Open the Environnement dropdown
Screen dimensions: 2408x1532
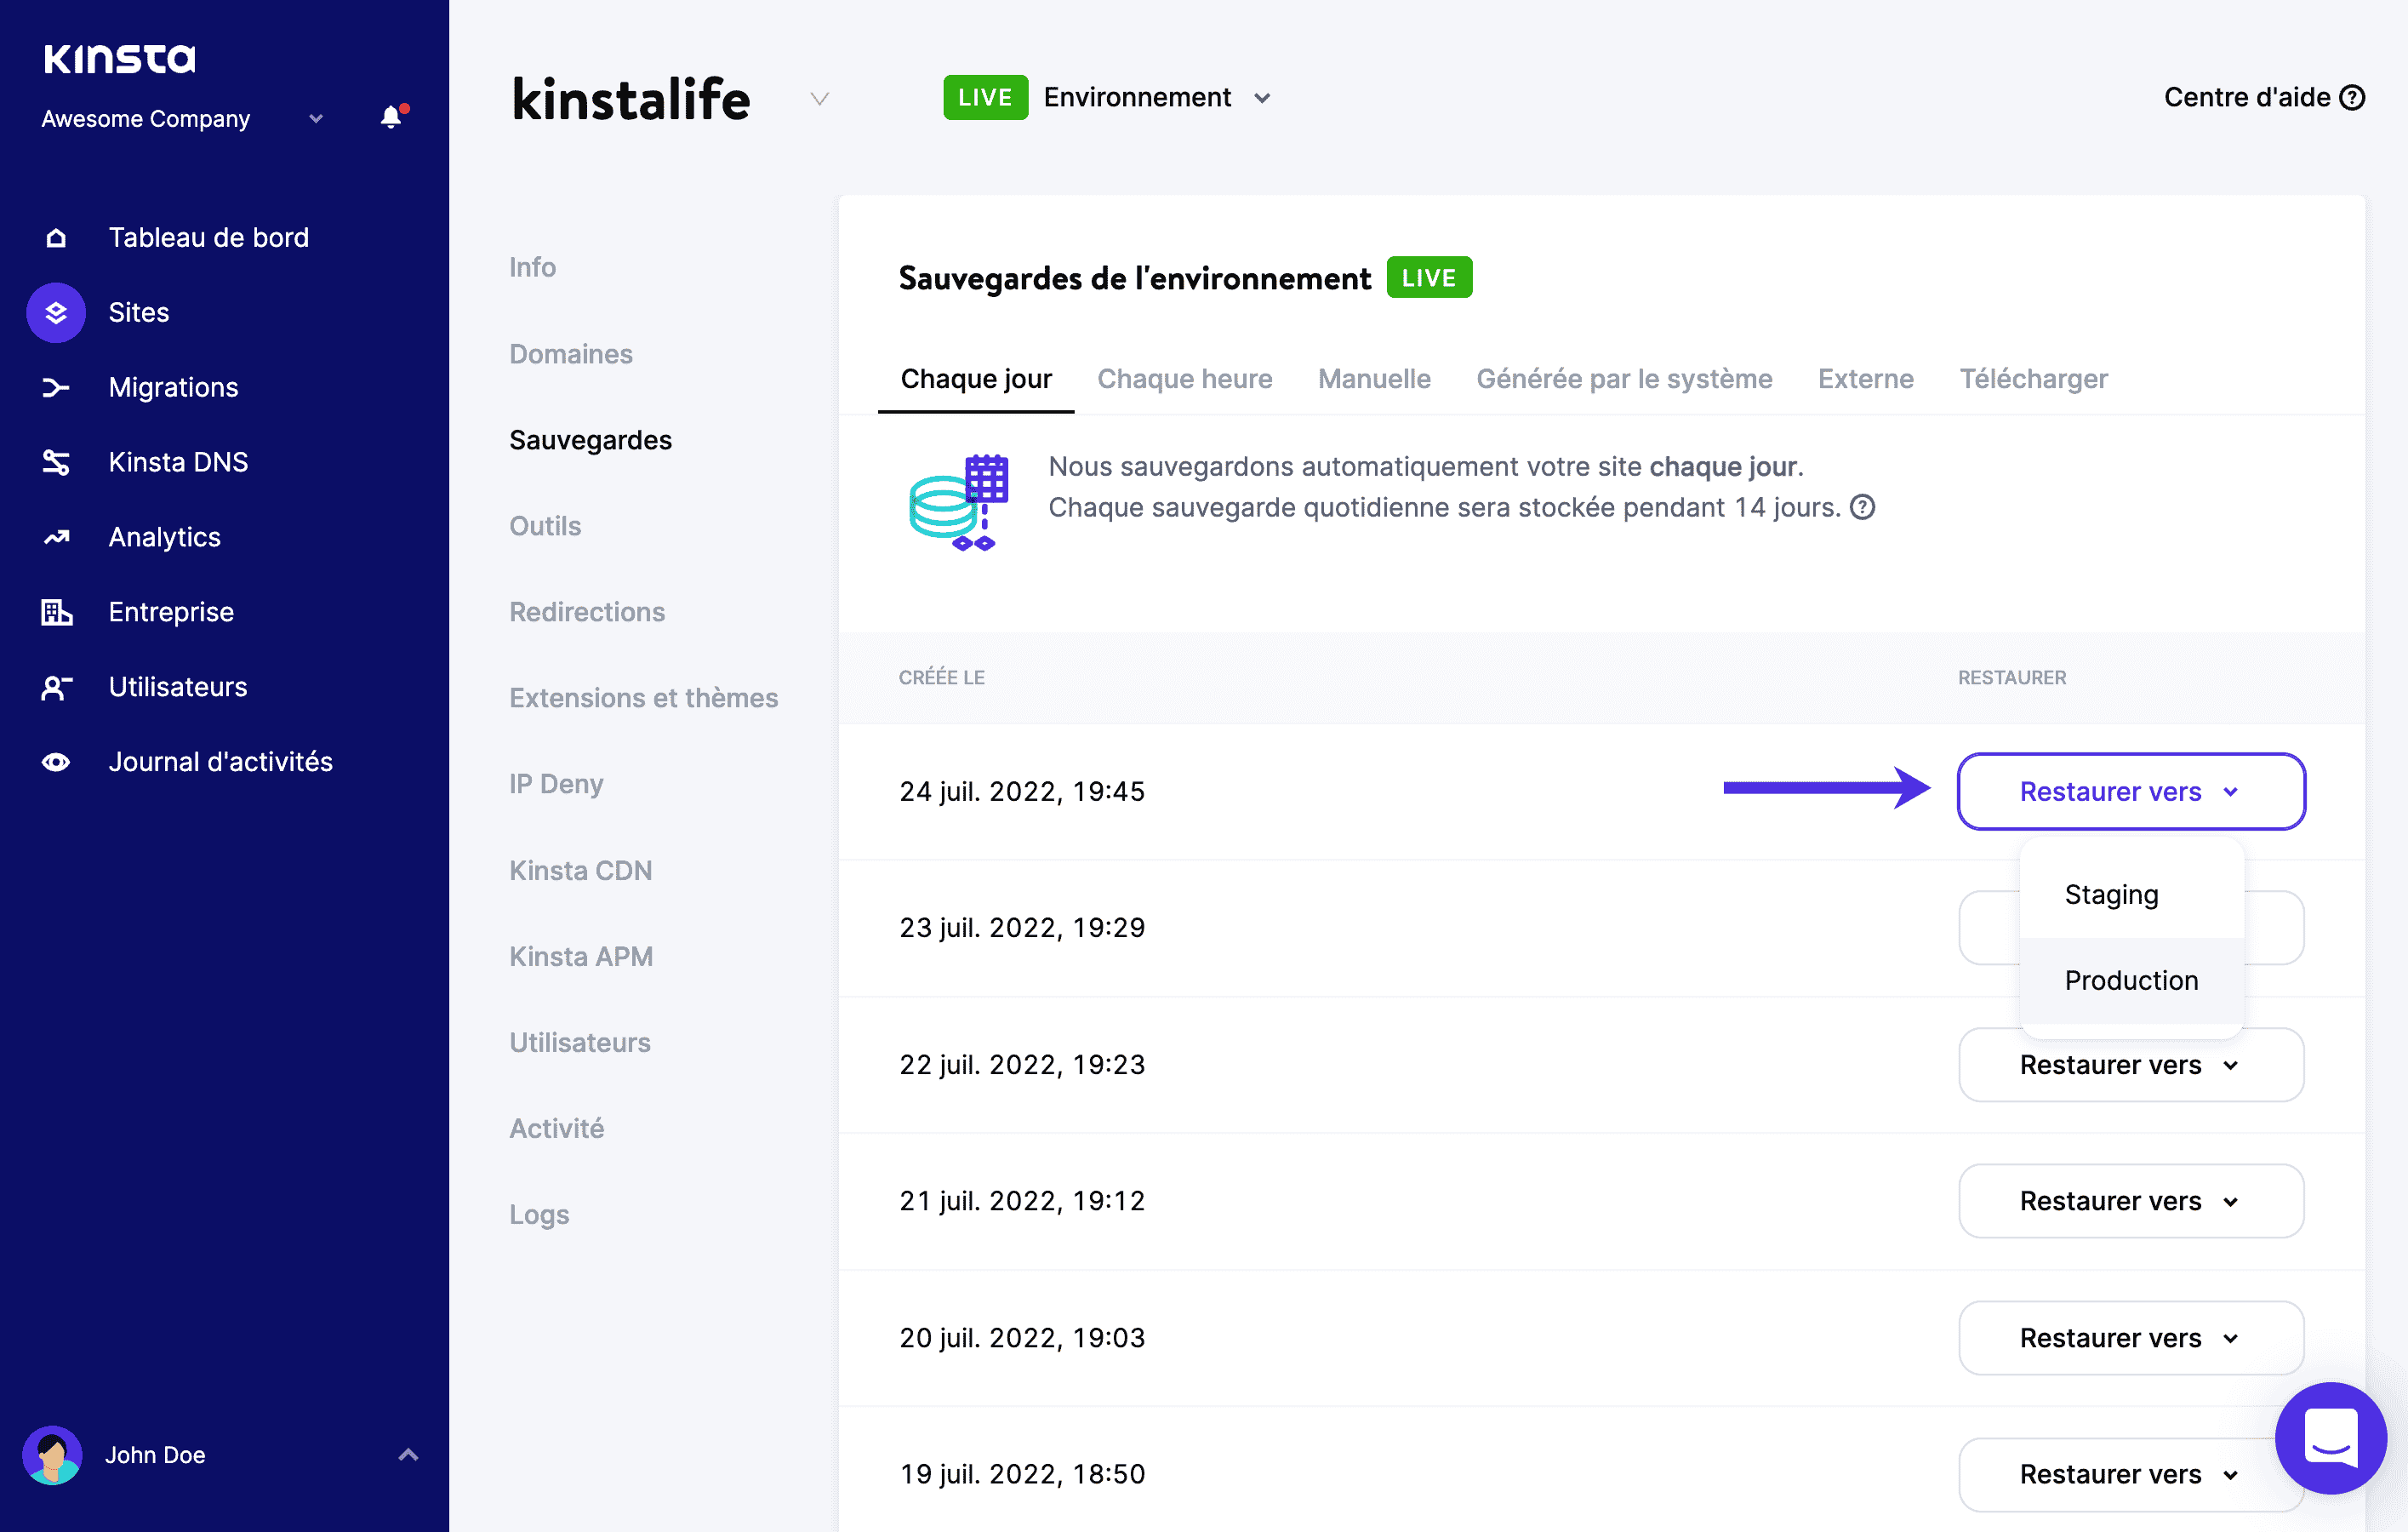[1262, 97]
